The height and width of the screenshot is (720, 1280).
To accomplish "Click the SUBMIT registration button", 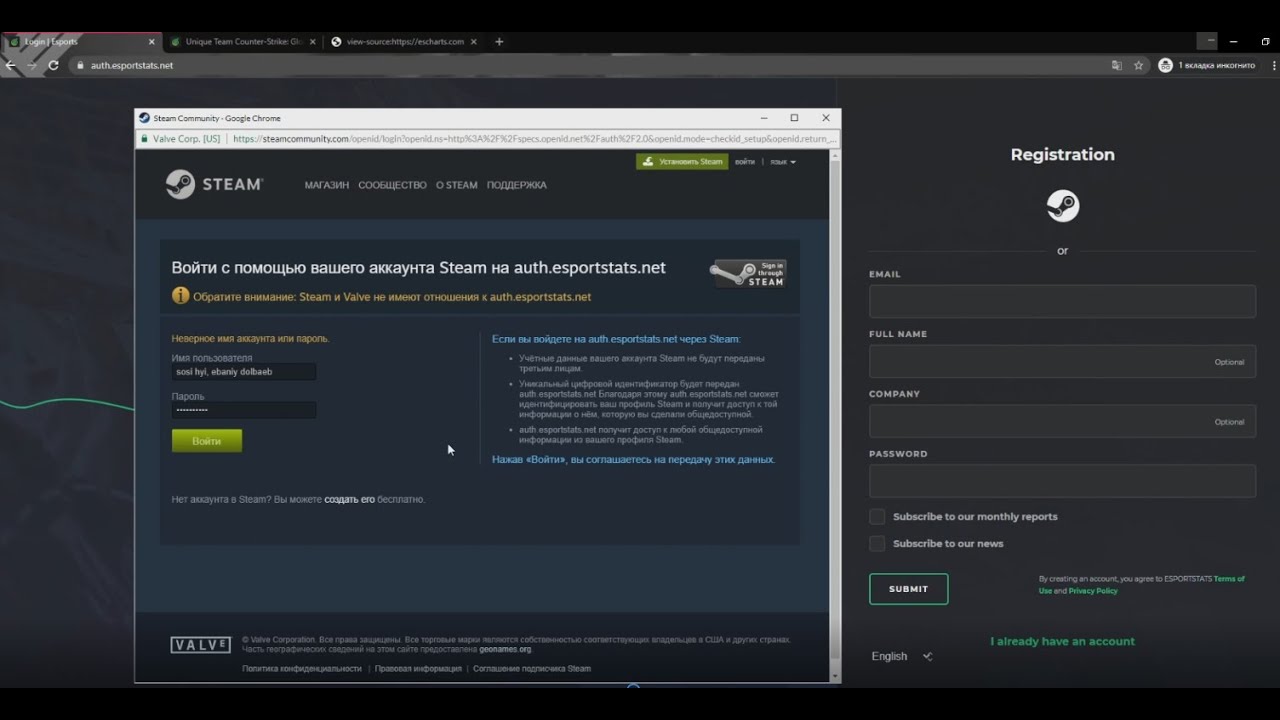I will [908, 589].
